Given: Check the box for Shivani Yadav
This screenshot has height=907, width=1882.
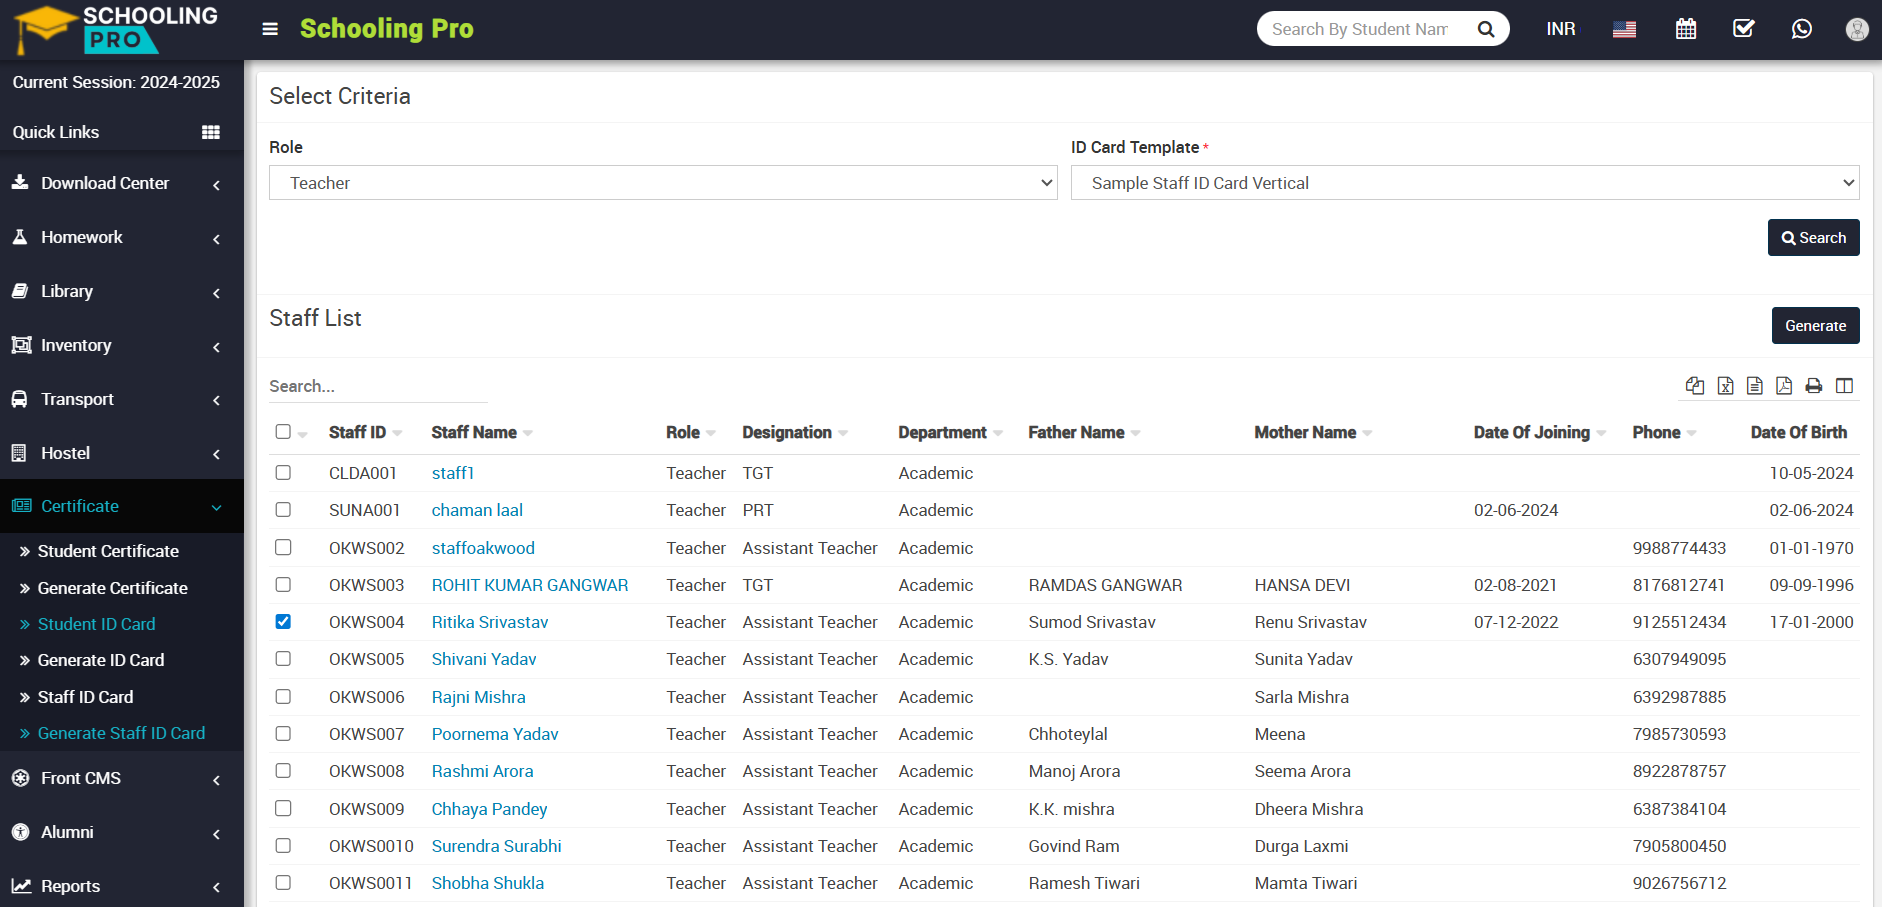Looking at the screenshot, I should [x=283, y=659].
